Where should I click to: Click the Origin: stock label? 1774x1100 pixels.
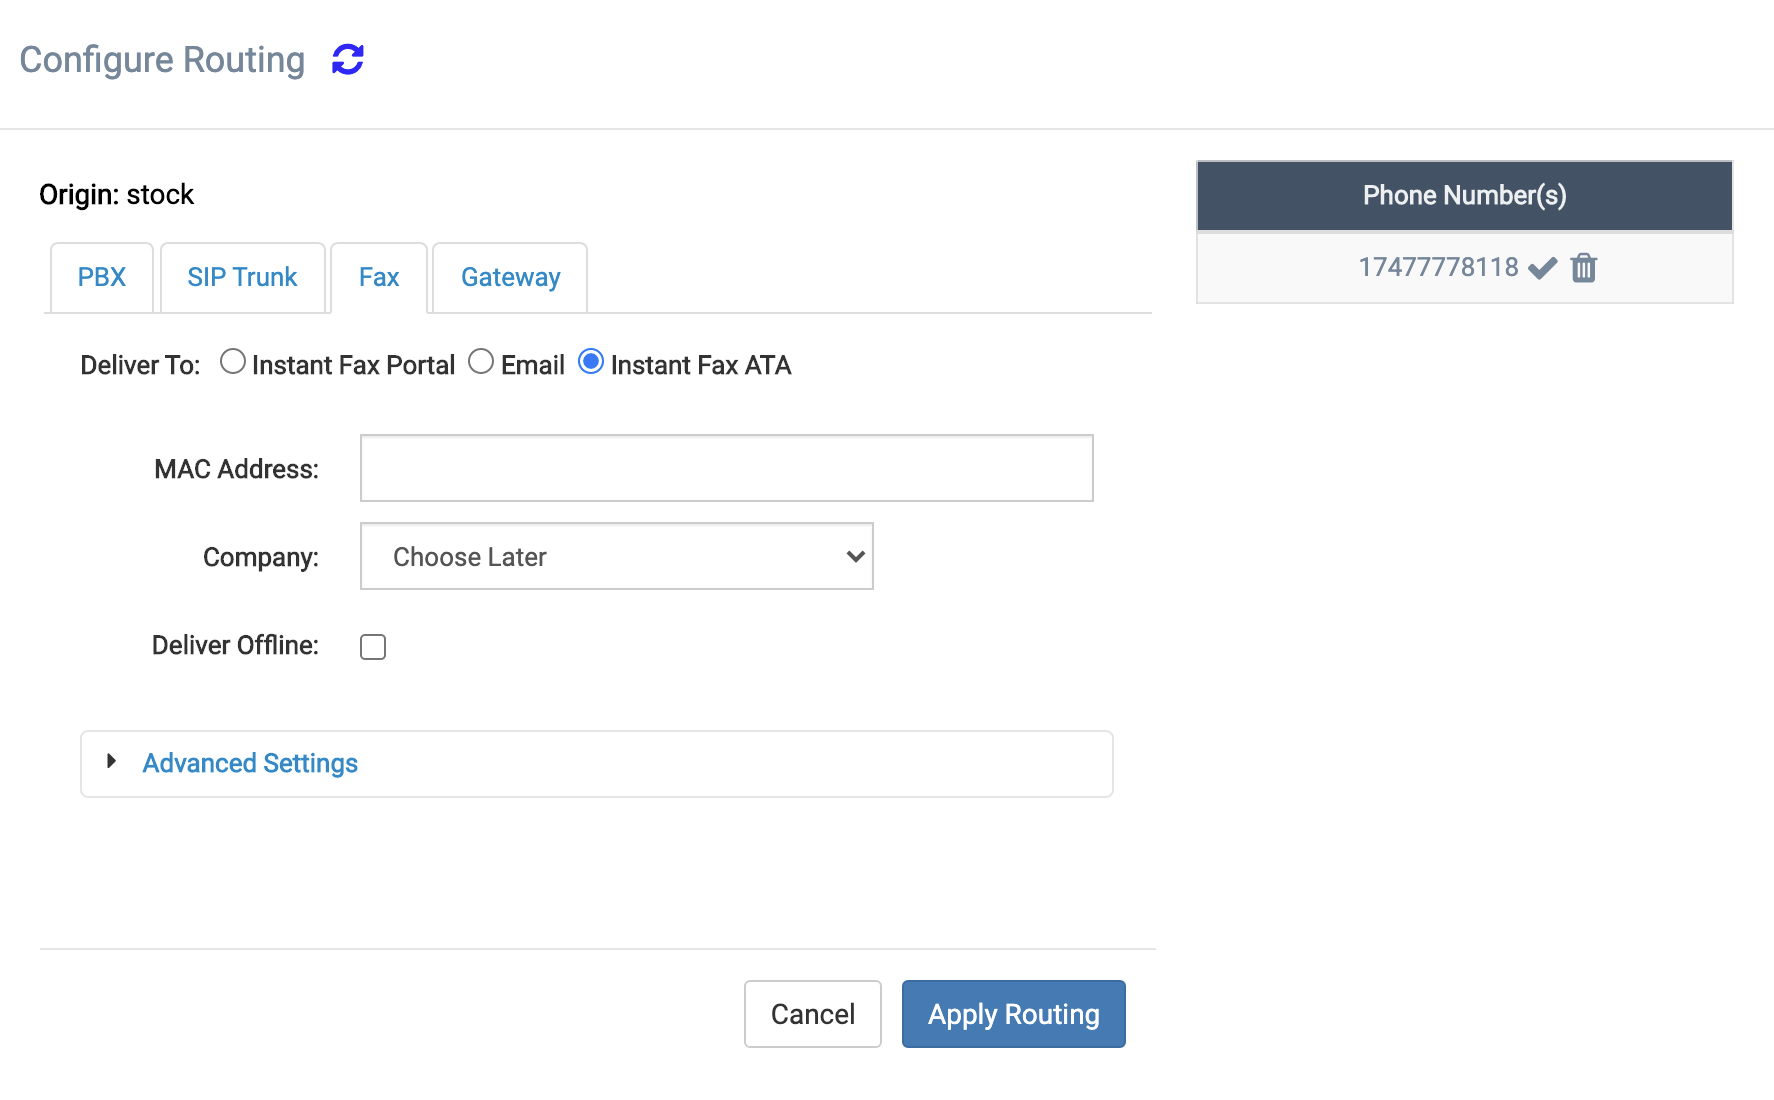117,194
